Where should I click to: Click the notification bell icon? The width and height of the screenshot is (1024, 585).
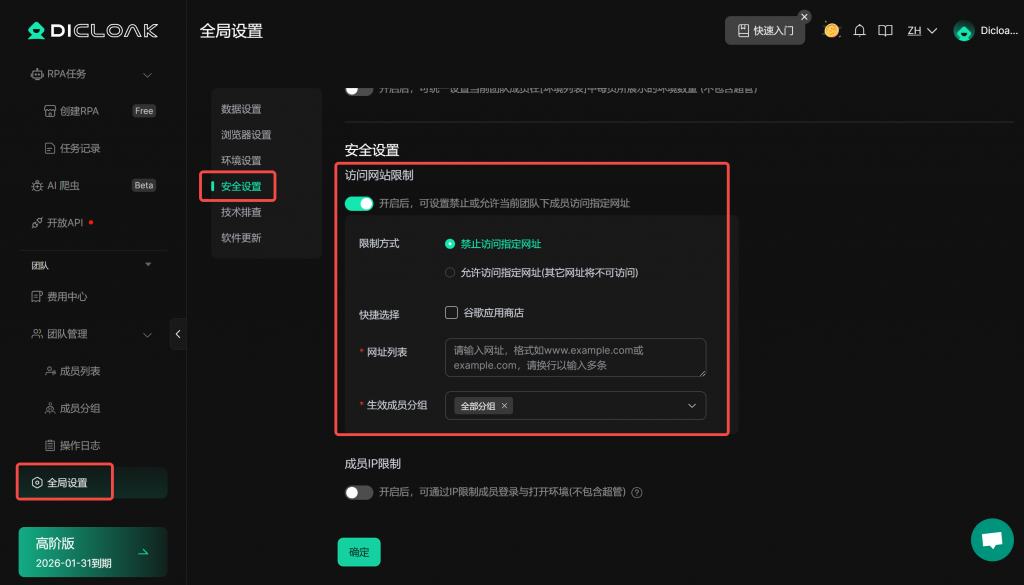859,31
